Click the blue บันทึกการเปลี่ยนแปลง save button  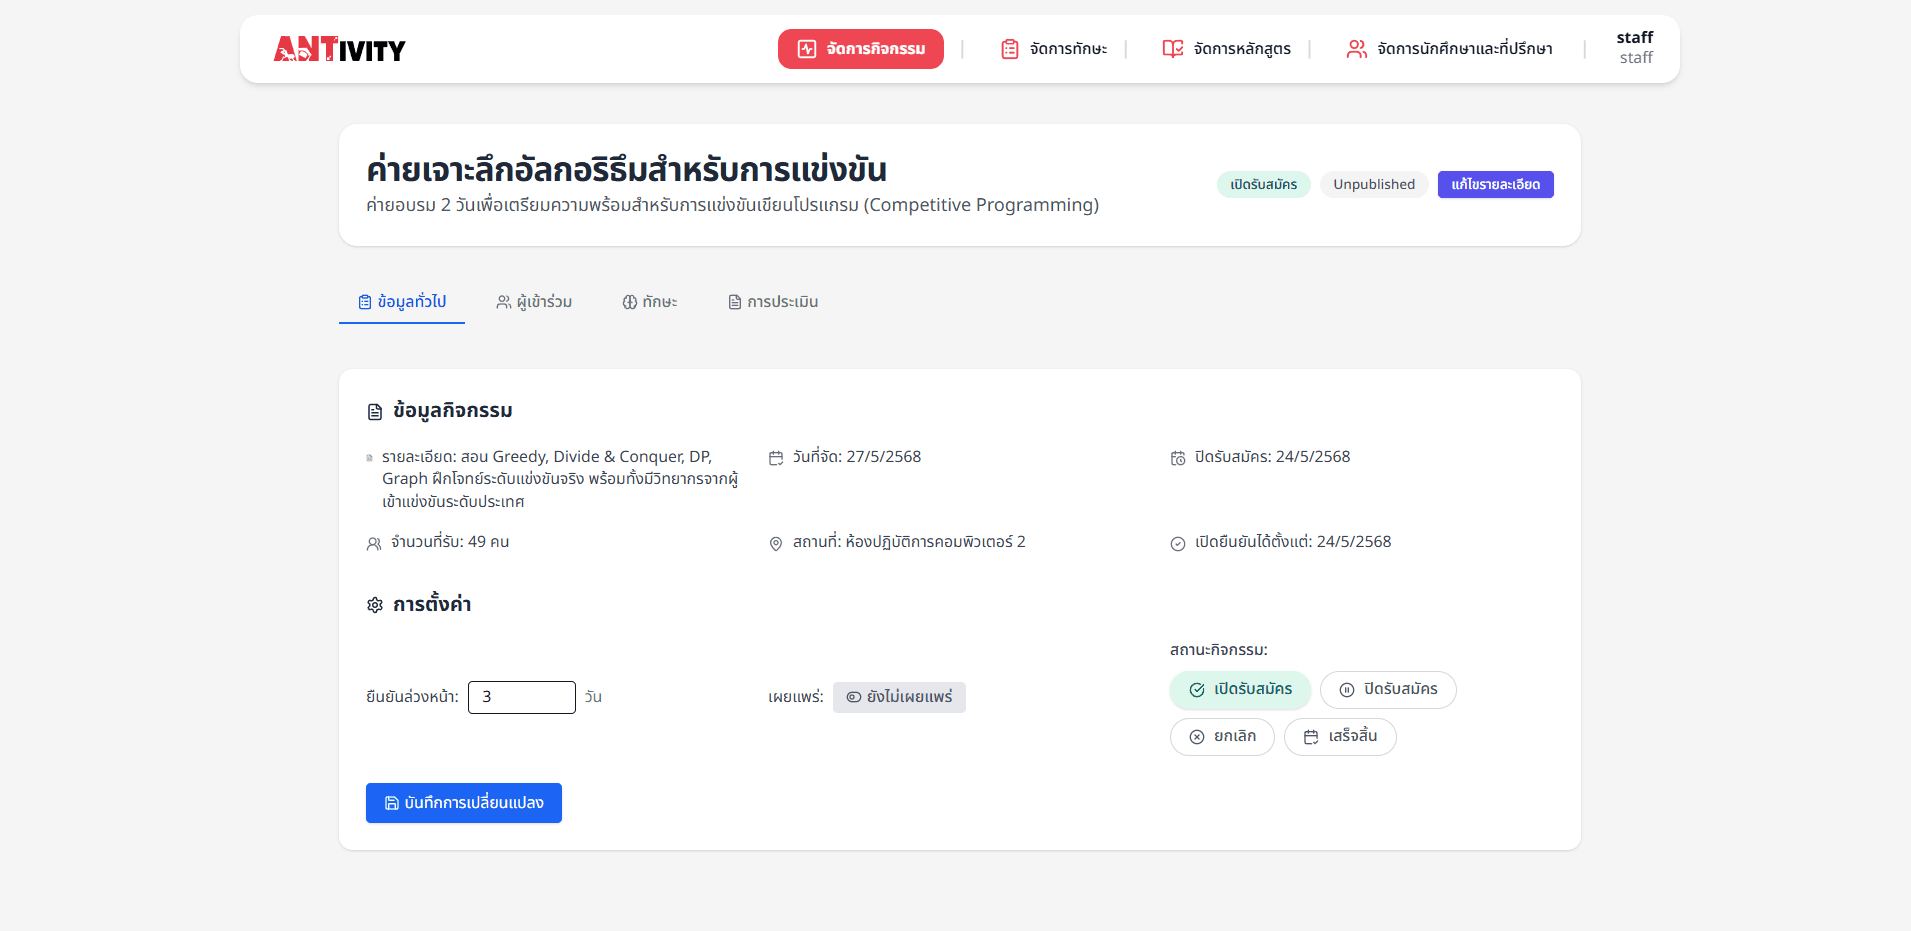464,803
